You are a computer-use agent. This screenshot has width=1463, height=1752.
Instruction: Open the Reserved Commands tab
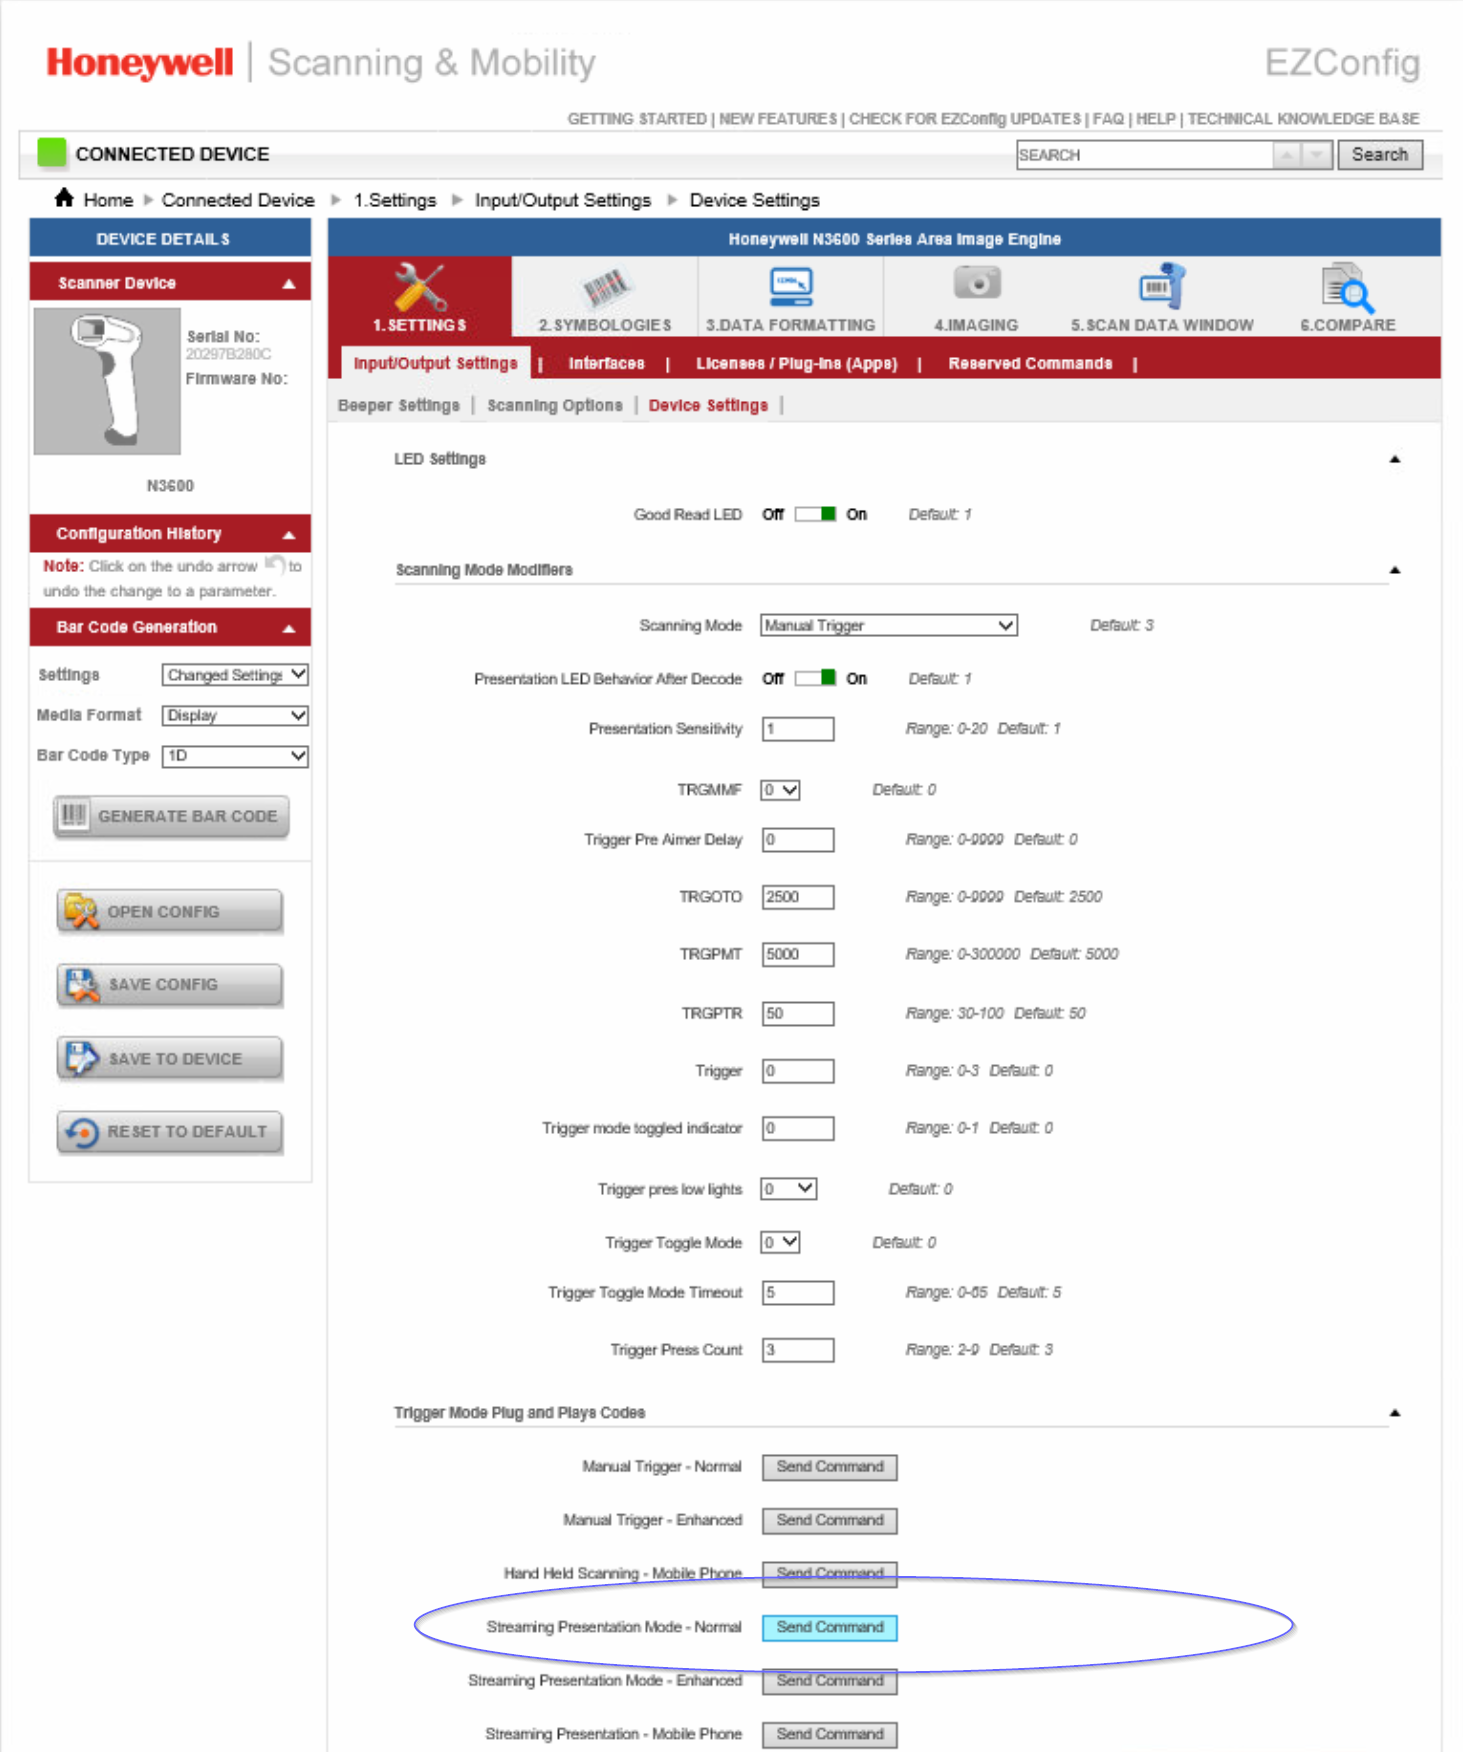click(x=1030, y=363)
